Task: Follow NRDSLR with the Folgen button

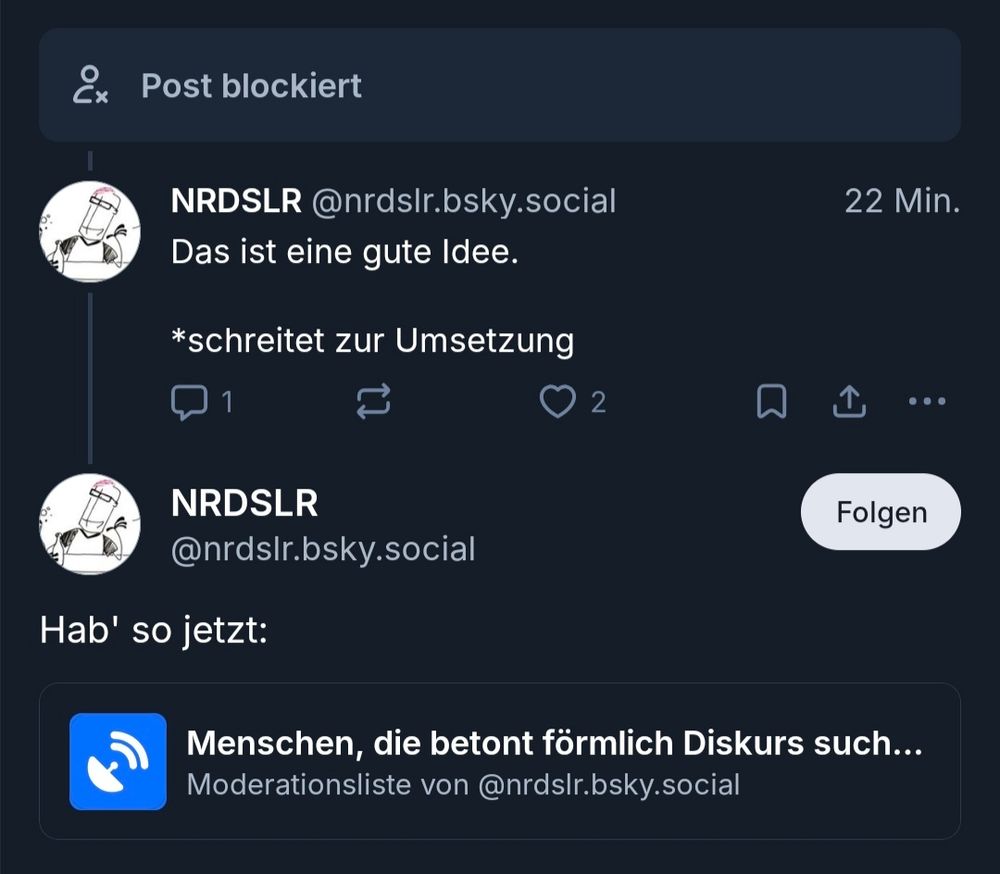Action: tap(880, 512)
